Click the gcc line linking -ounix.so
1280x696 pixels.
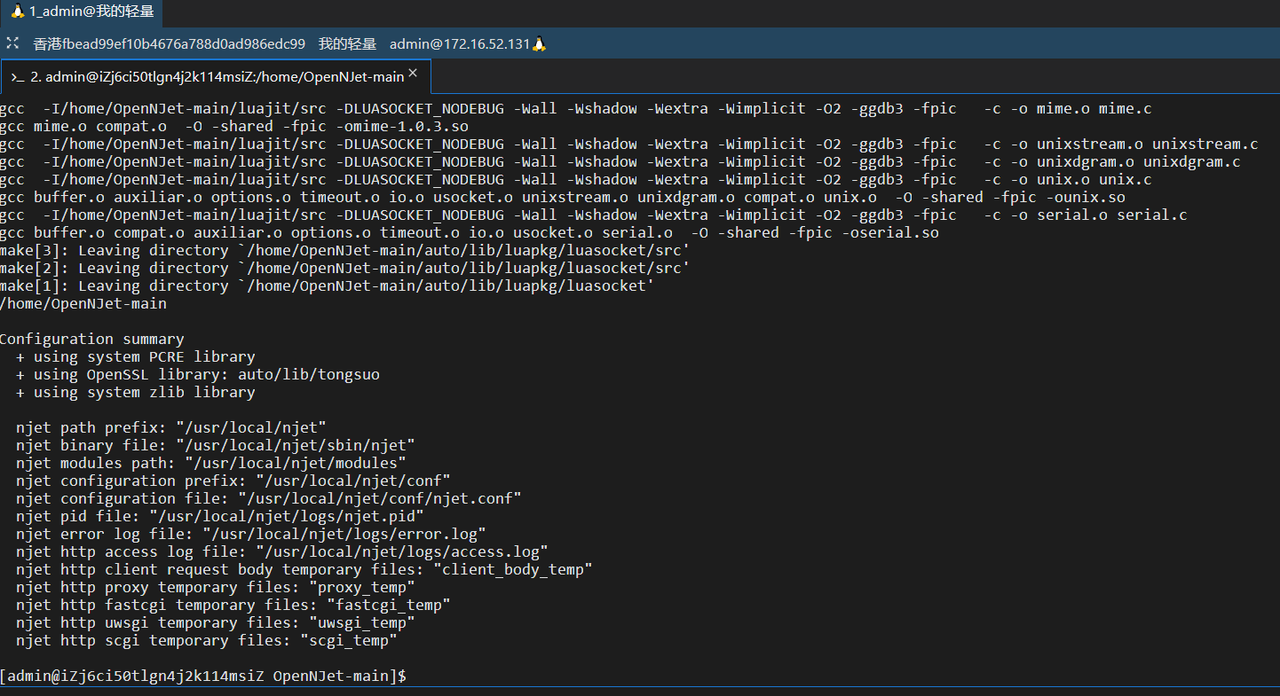click(x=562, y=197)
